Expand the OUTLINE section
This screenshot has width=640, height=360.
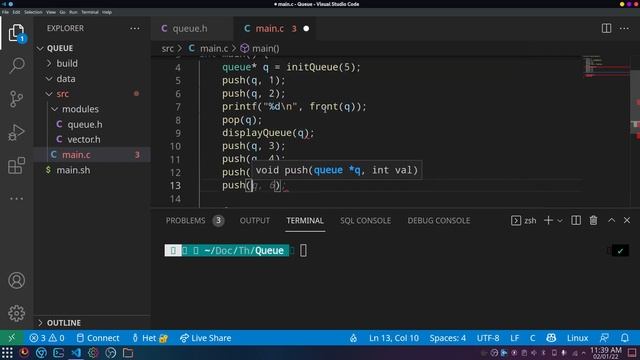tap(92, 323)
